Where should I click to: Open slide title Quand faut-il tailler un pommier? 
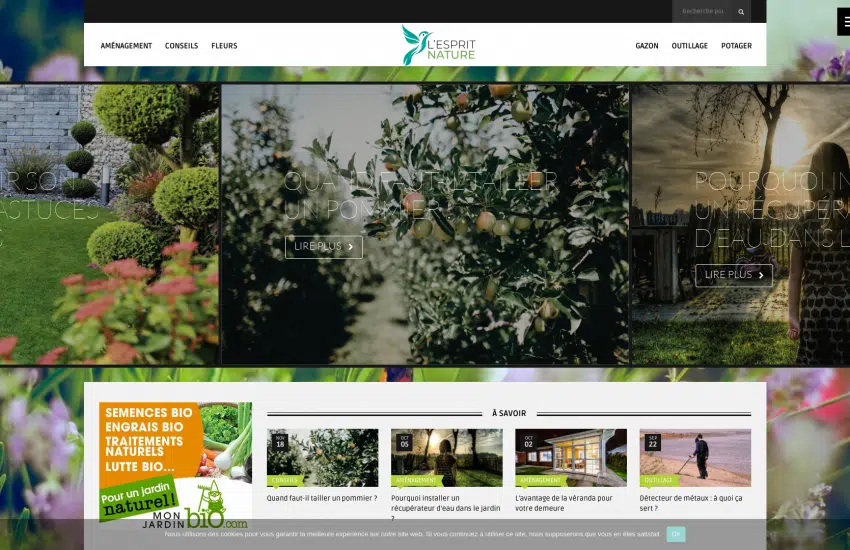point(420,195)
